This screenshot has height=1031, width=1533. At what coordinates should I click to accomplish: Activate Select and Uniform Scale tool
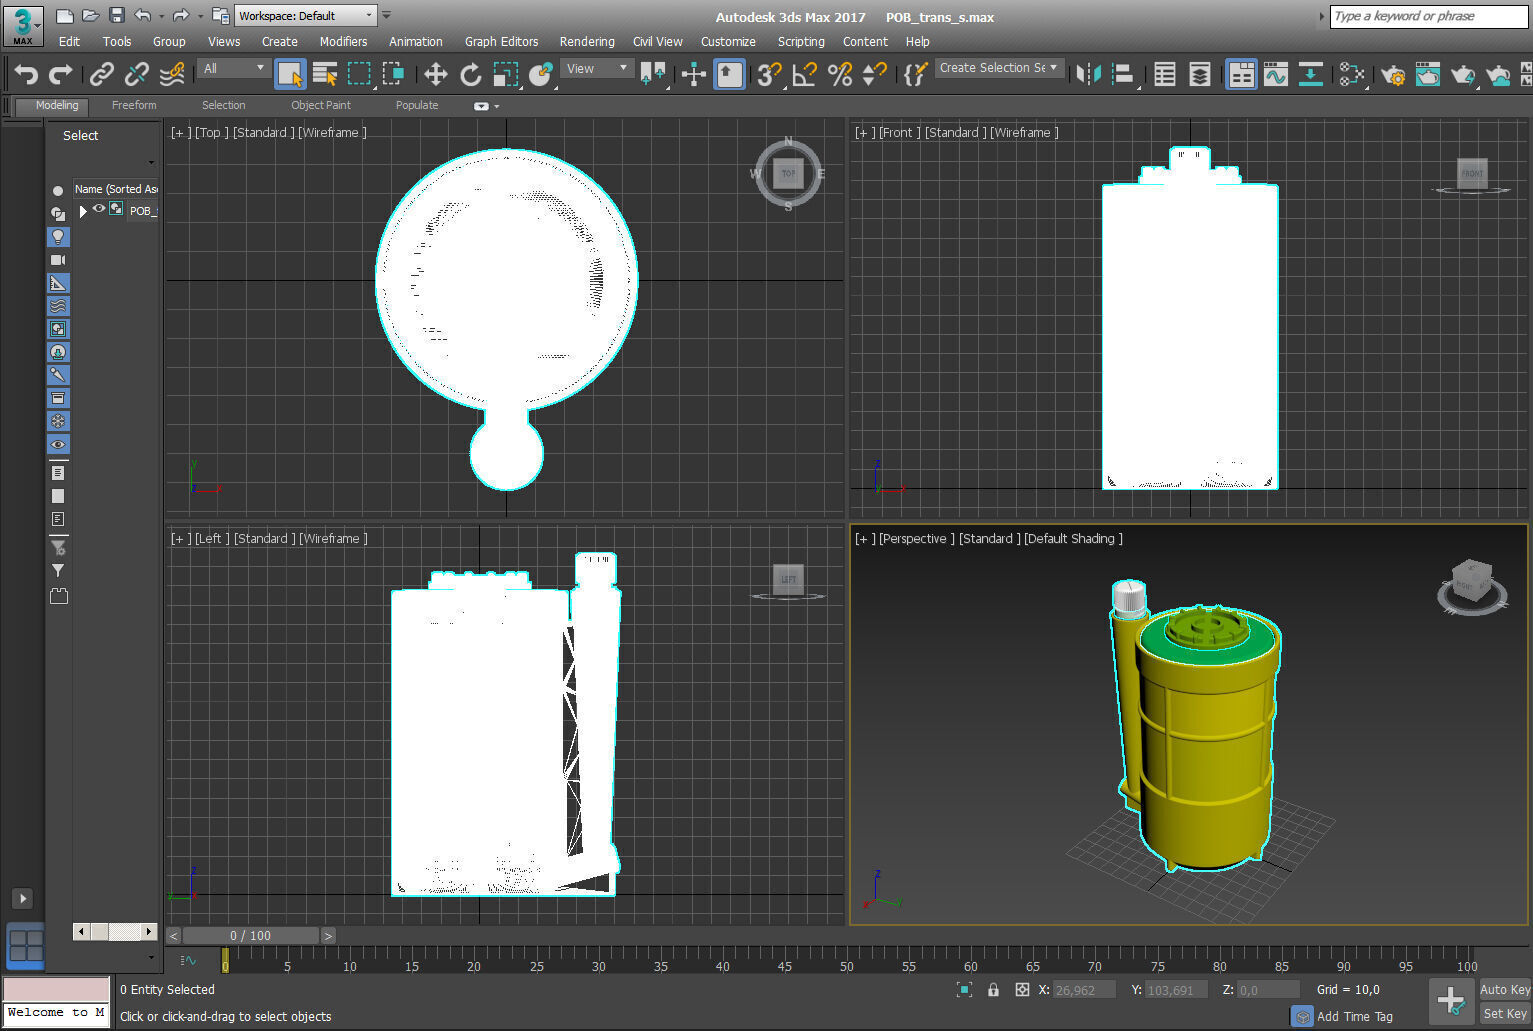[x=506, y=74]
